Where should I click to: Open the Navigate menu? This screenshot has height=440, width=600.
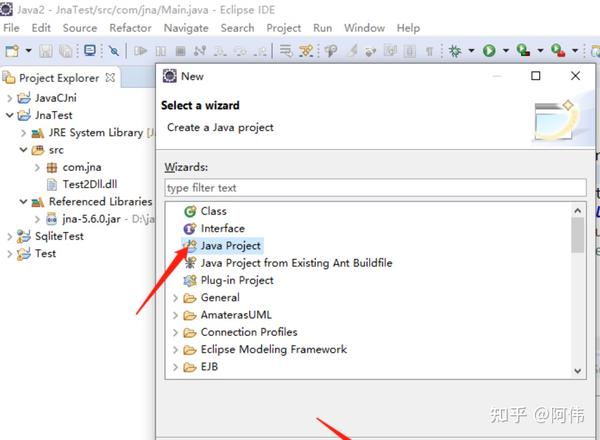click(186, 28)
